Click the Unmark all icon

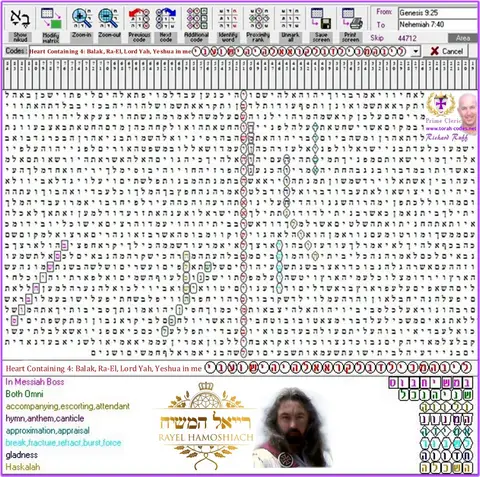pyautogui.click(x=290, y=18)
